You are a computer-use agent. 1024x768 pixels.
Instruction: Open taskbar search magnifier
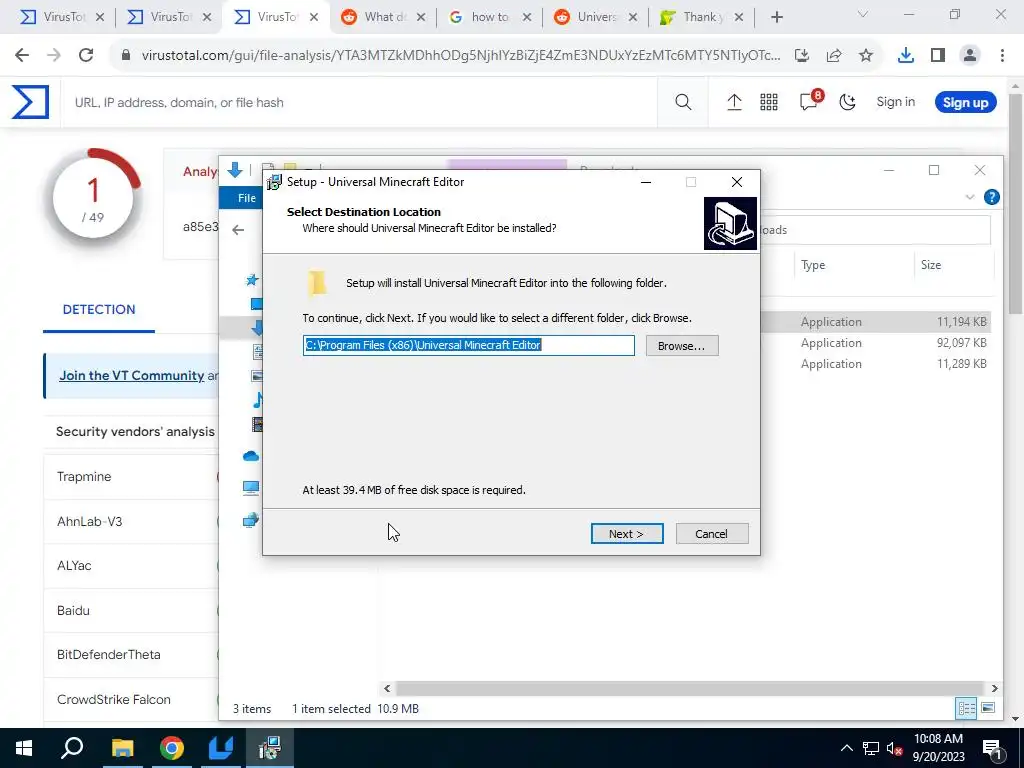click(72, 748)
